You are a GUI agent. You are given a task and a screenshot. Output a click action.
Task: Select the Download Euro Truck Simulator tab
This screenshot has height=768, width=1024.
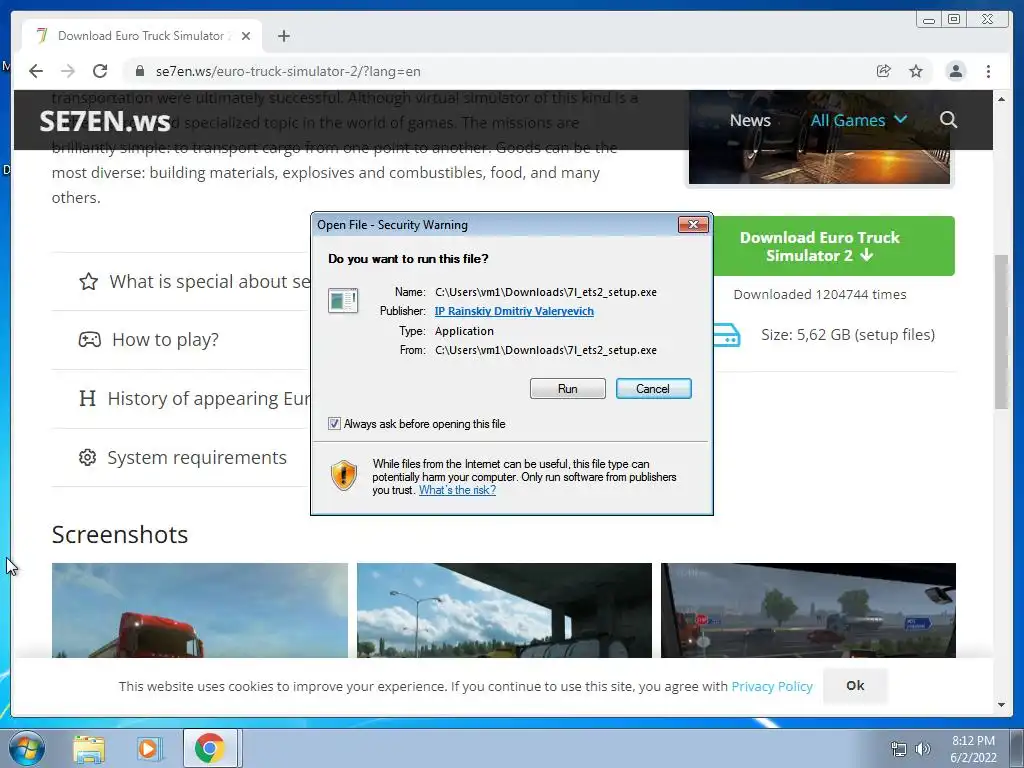pos(142,36)
